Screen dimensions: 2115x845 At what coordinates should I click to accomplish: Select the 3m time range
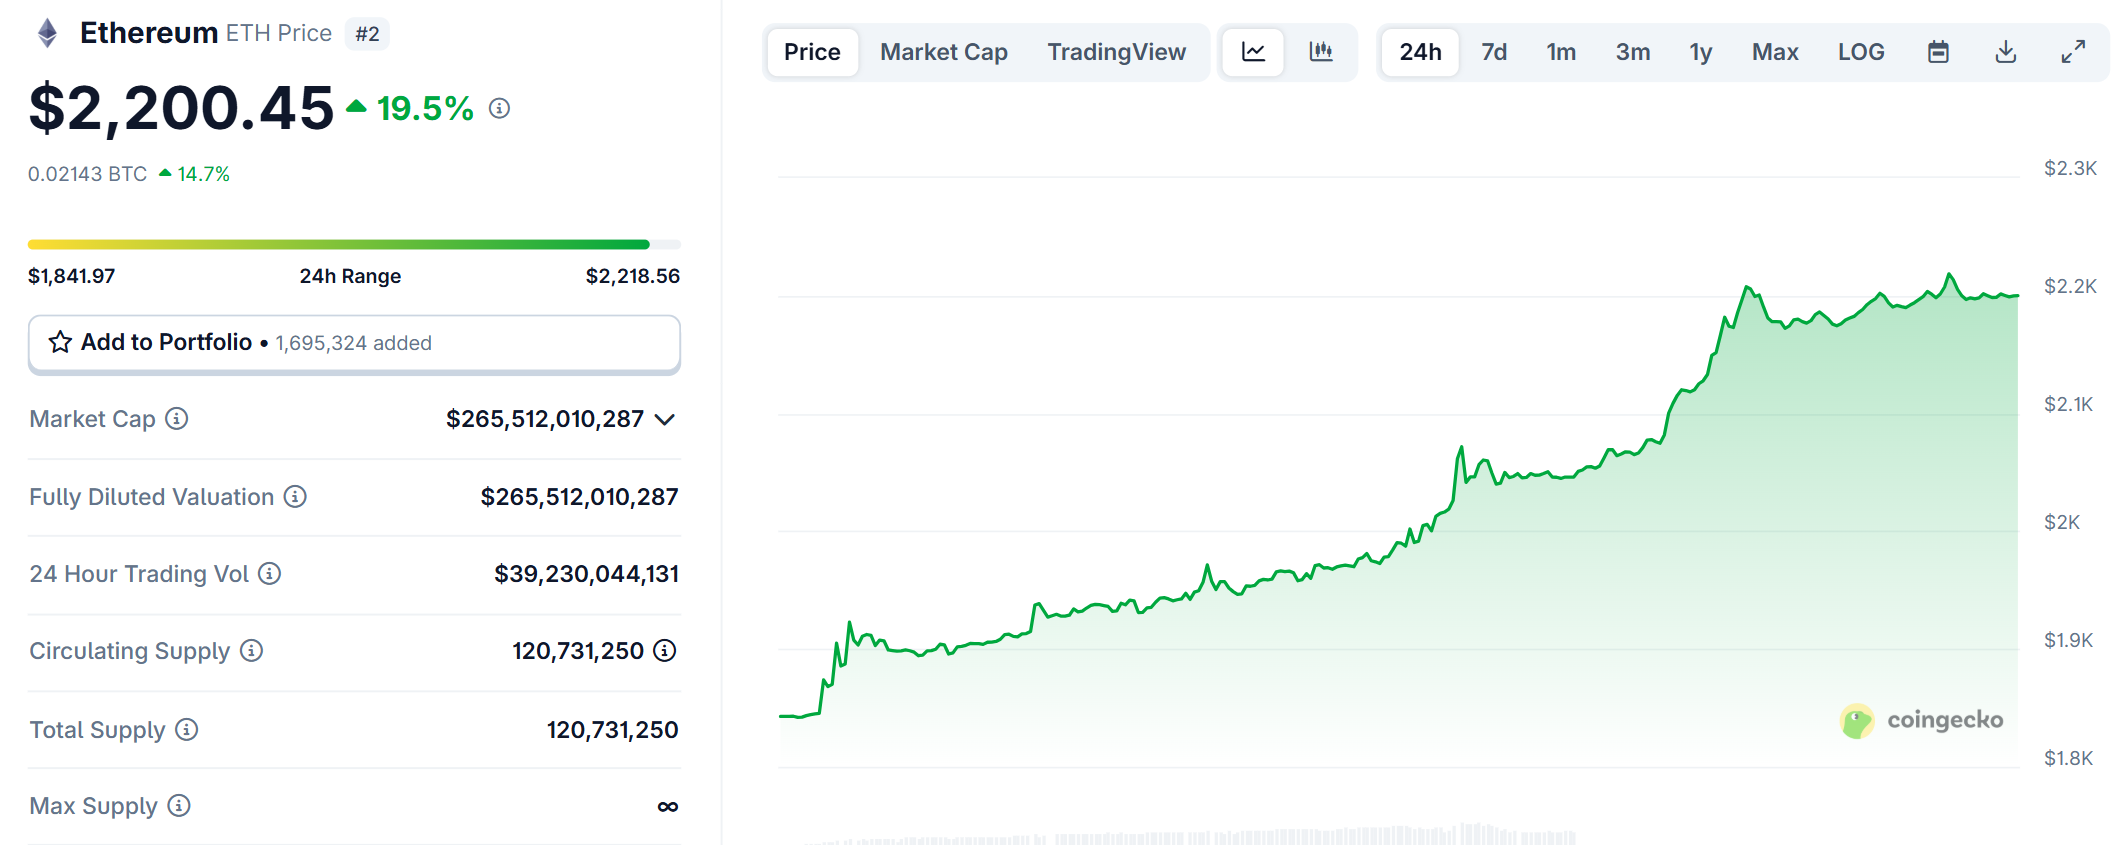(1633, 52)
